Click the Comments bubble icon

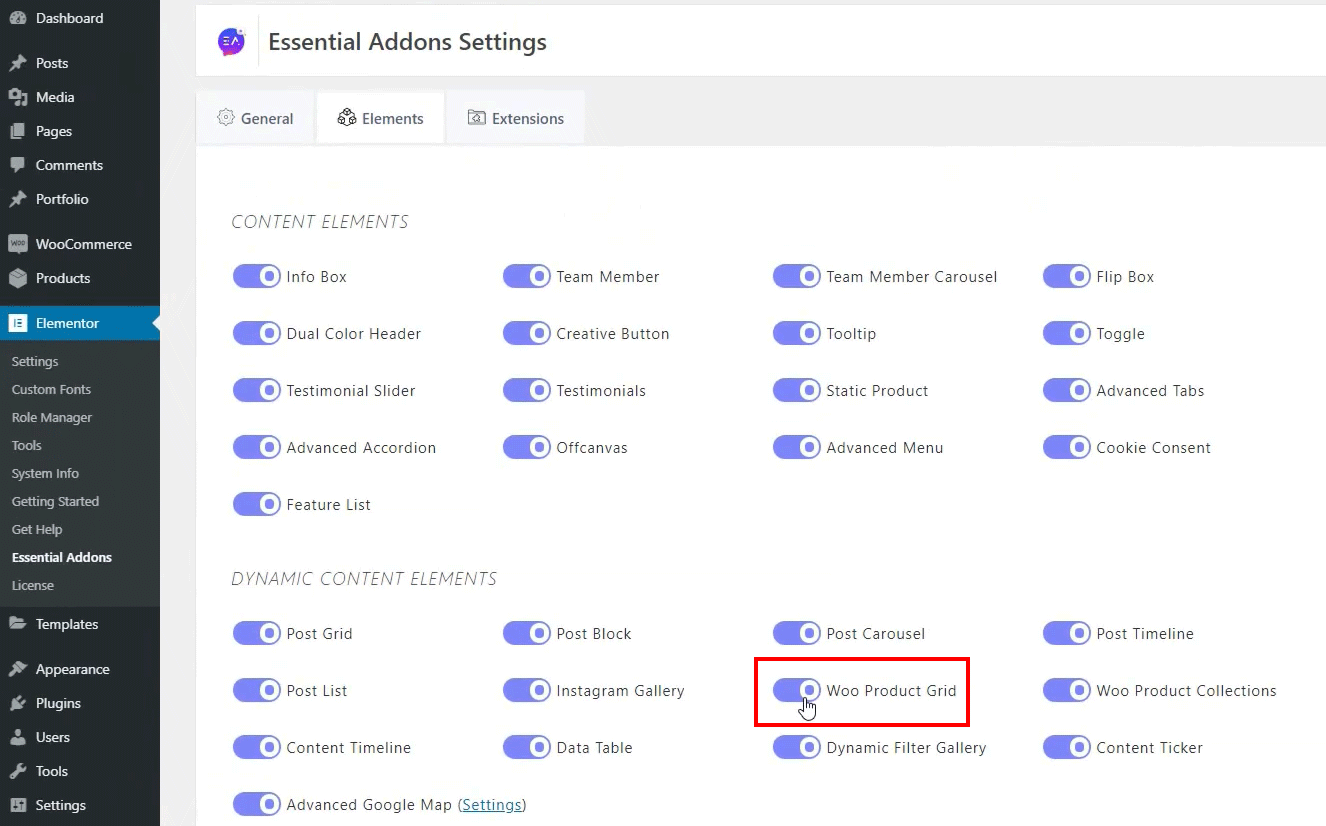pos(18,165)
